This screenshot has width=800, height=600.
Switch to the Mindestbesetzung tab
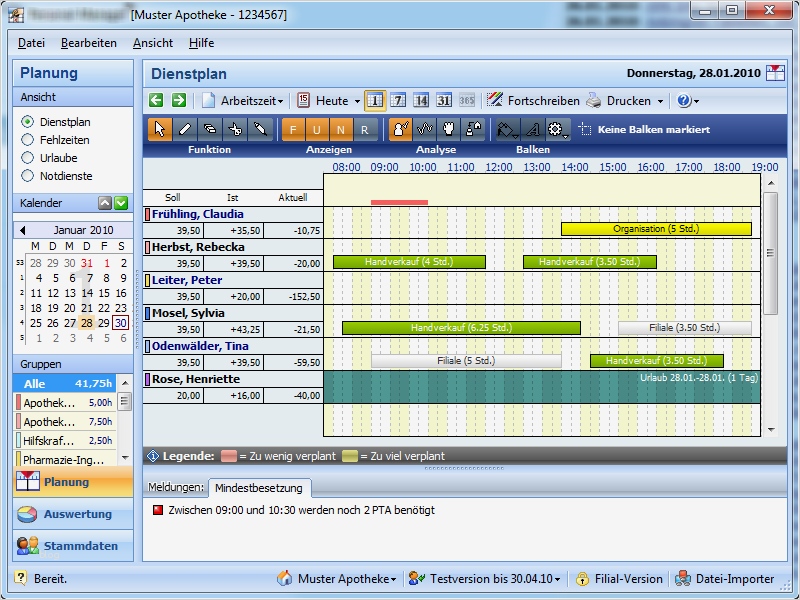[258, 487]
